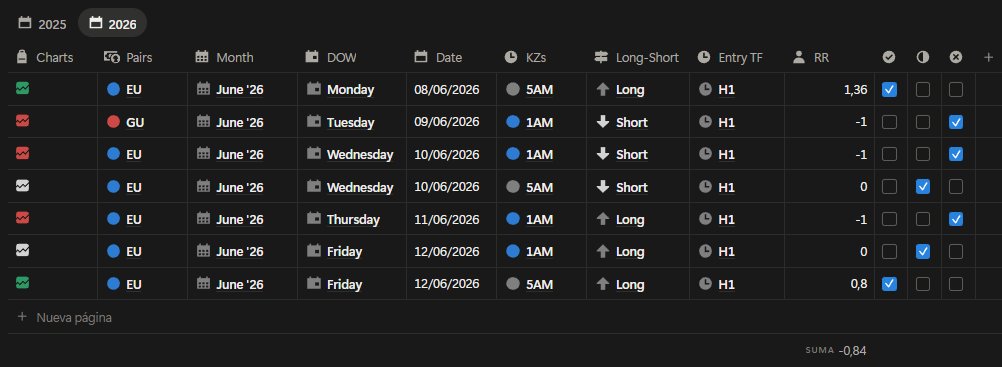Open the Thursday day-of-week link
The height and width of the screenshot is (367, 1002).
tap(353, 219)
